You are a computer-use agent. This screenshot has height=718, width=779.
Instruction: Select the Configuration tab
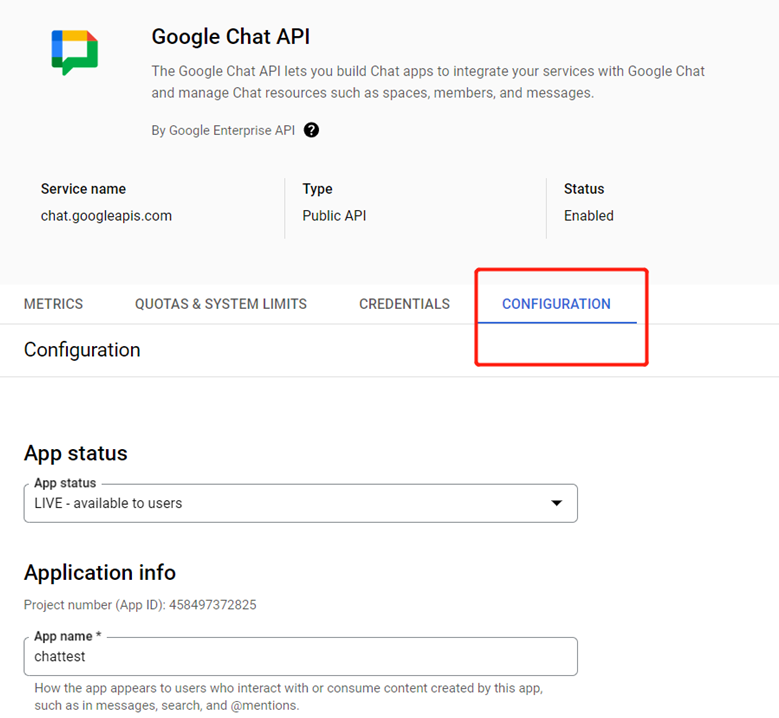tap(556, 304)
